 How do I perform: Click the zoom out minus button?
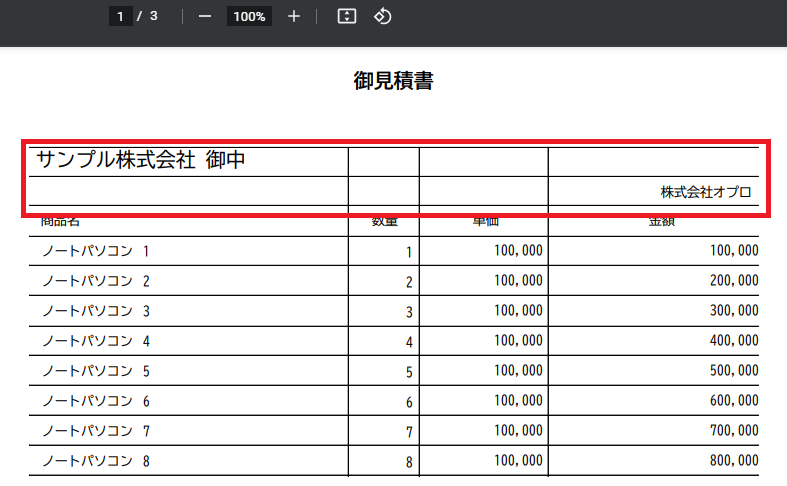click(205, 16)
